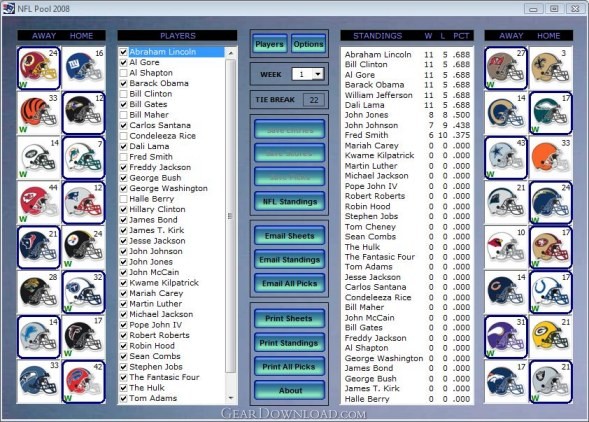
Task: Choose the Vikings helmet
Action: point(506,337)
